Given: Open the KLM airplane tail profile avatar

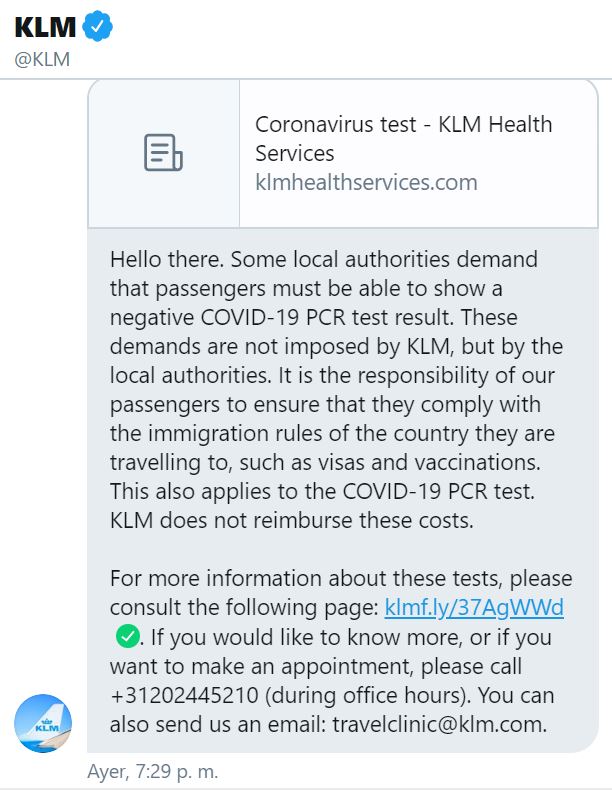Looking at the screenshot, I should (43, 723).
